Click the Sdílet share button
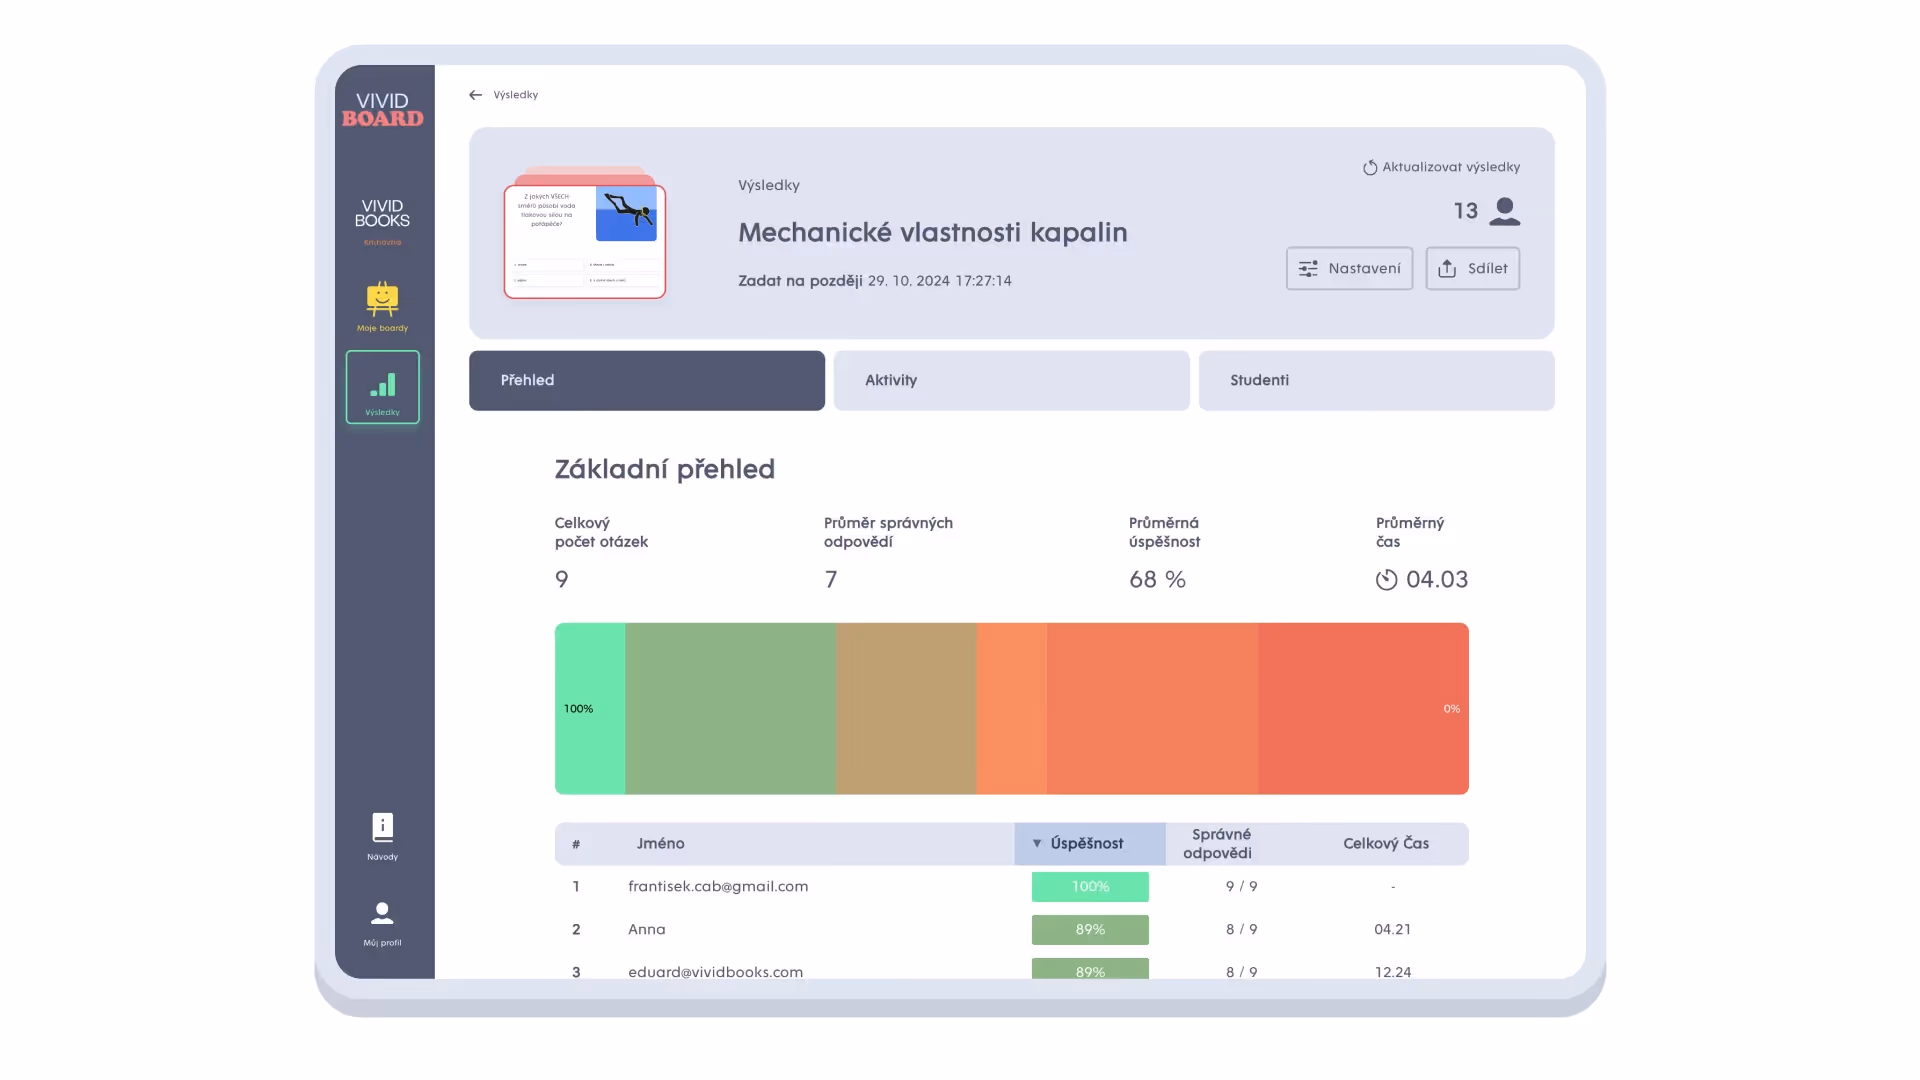The width and height of the screenshot is (1920, 1080). 1472,269
